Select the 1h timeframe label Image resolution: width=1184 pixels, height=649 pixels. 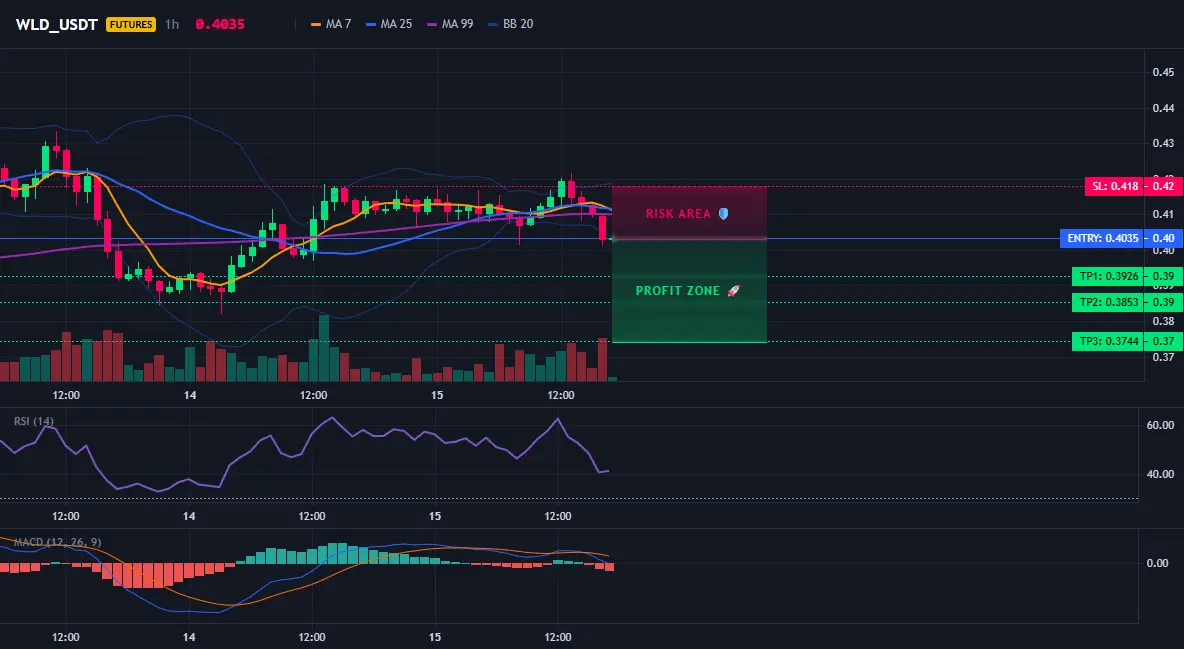click(x=172, y=24)
